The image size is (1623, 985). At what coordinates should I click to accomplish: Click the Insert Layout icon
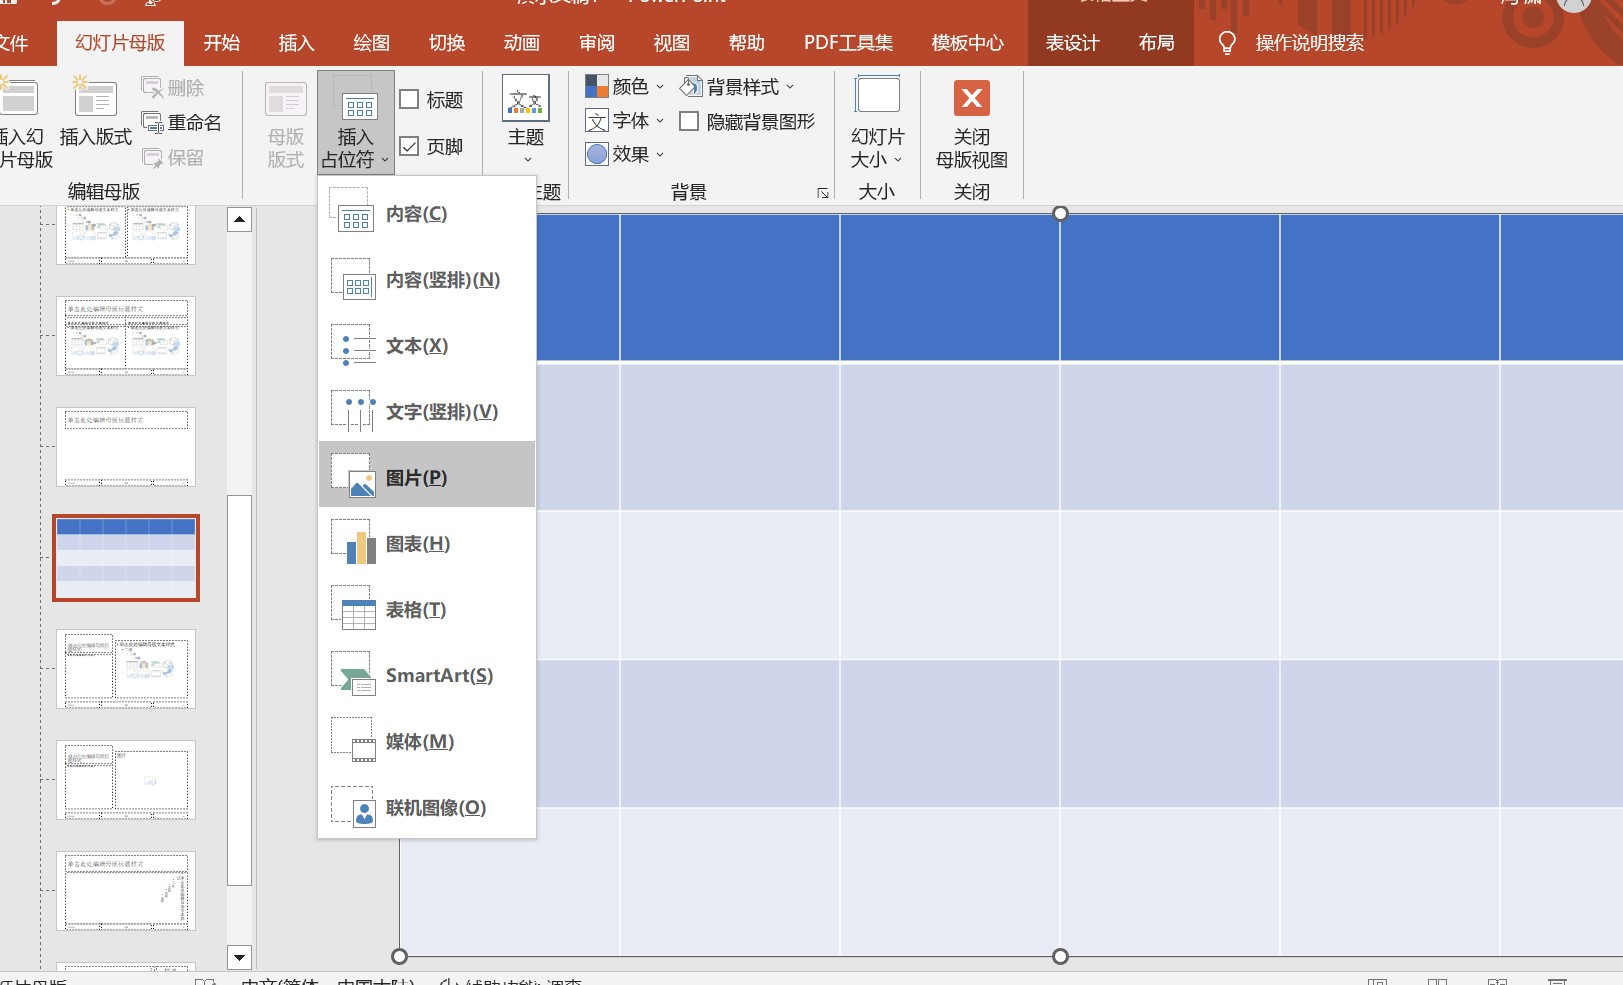click(95, 100)
